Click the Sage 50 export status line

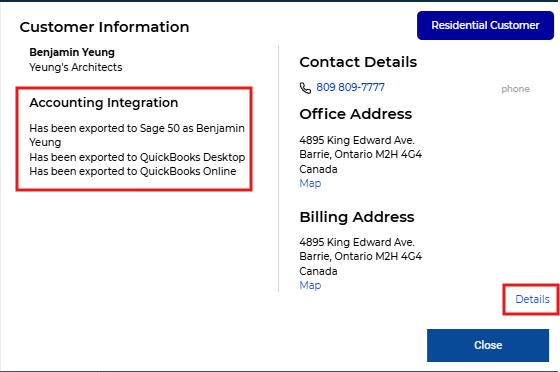point(137,135)
